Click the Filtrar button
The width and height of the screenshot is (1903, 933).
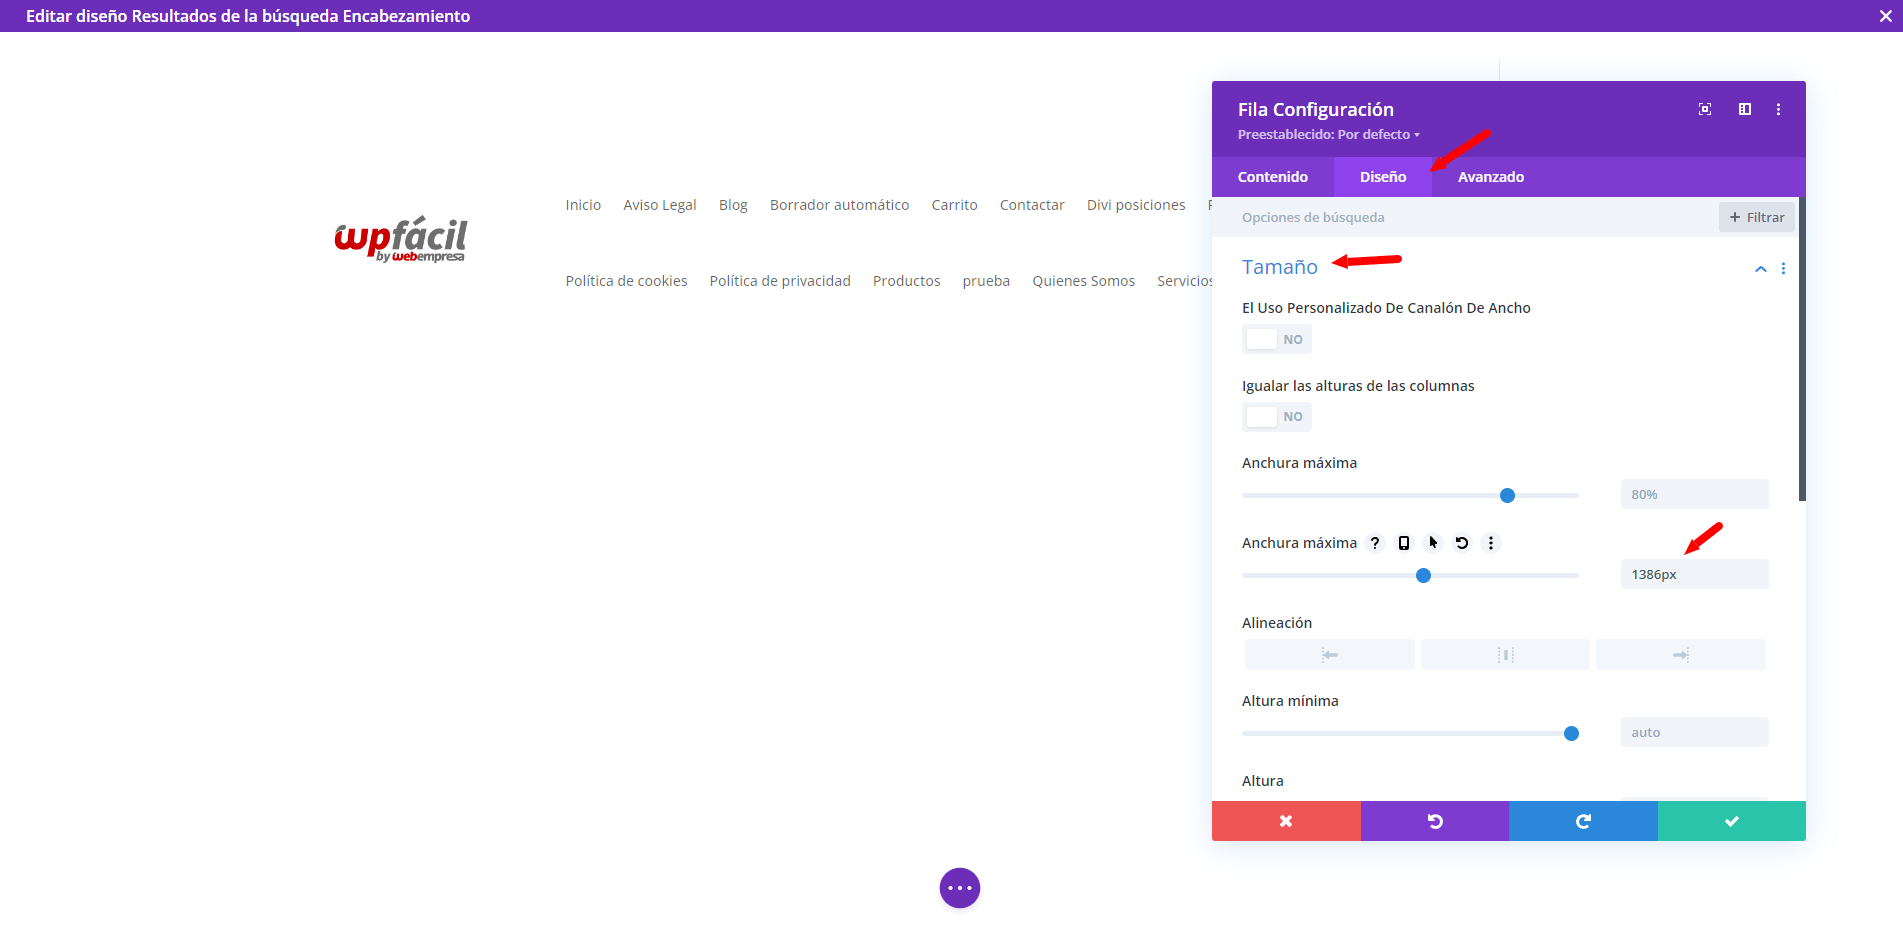pyautogui.click(x=1757, y=217)
